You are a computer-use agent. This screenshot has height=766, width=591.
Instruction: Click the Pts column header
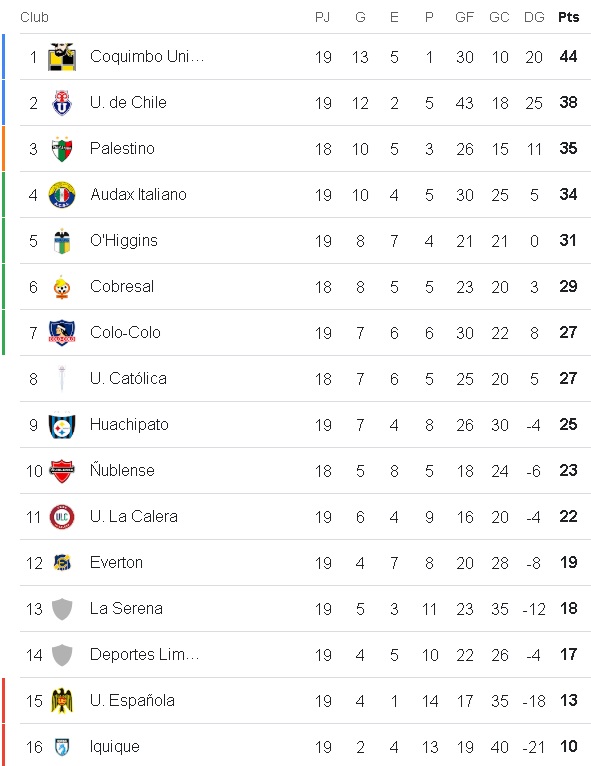(569, 17)
